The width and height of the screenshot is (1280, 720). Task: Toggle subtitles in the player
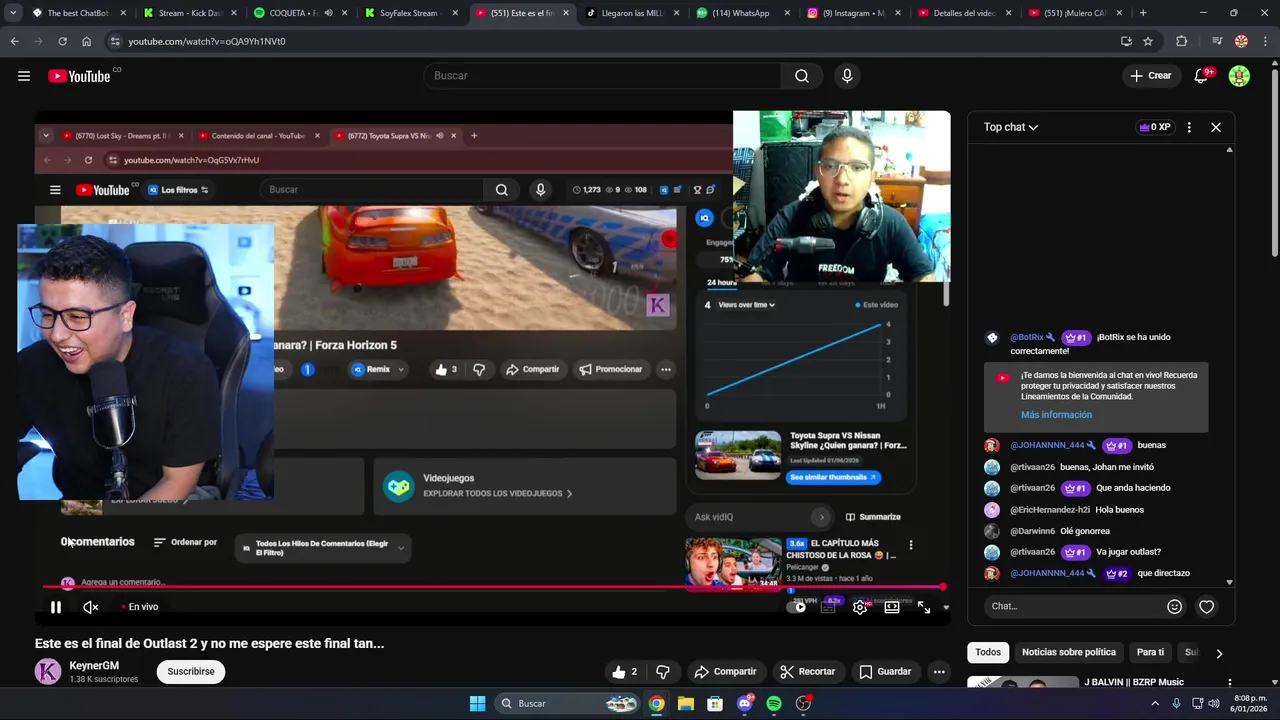(828, 607)
